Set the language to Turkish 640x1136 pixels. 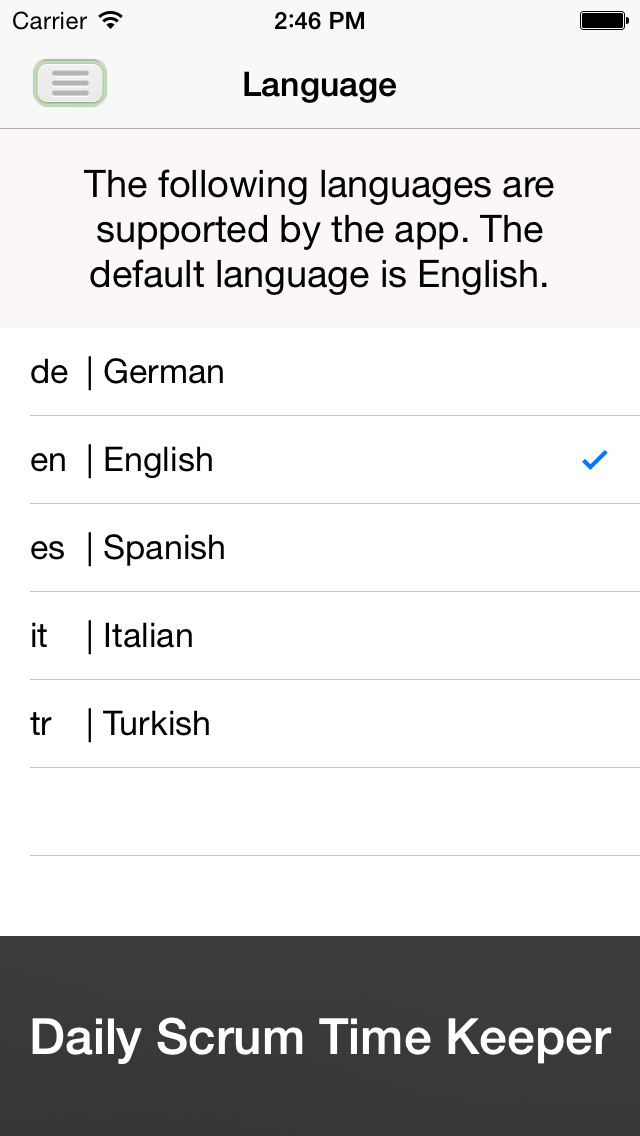point(157,724)
